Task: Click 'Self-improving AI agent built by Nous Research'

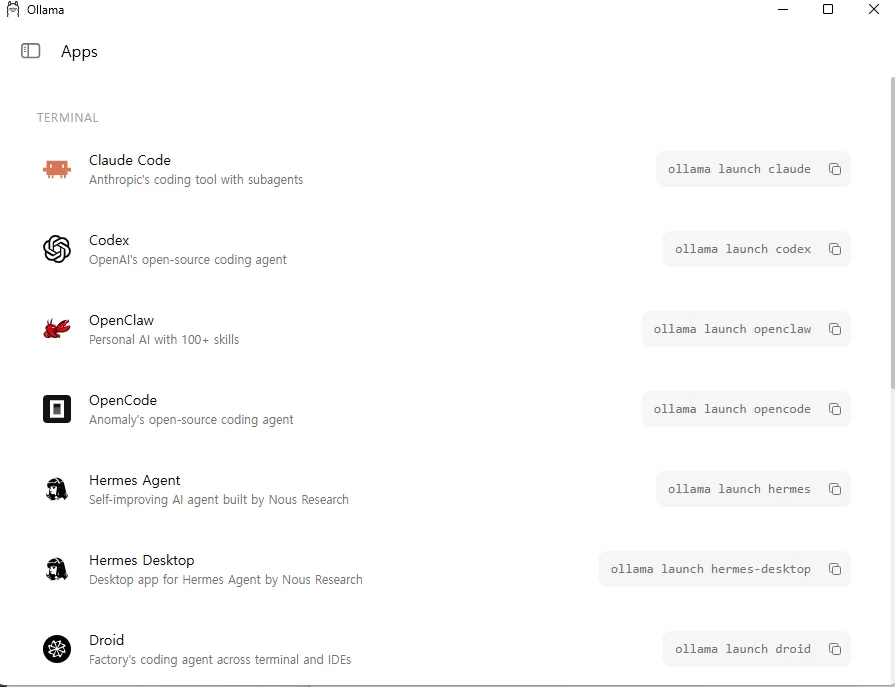Action: [x=219, y=500]
